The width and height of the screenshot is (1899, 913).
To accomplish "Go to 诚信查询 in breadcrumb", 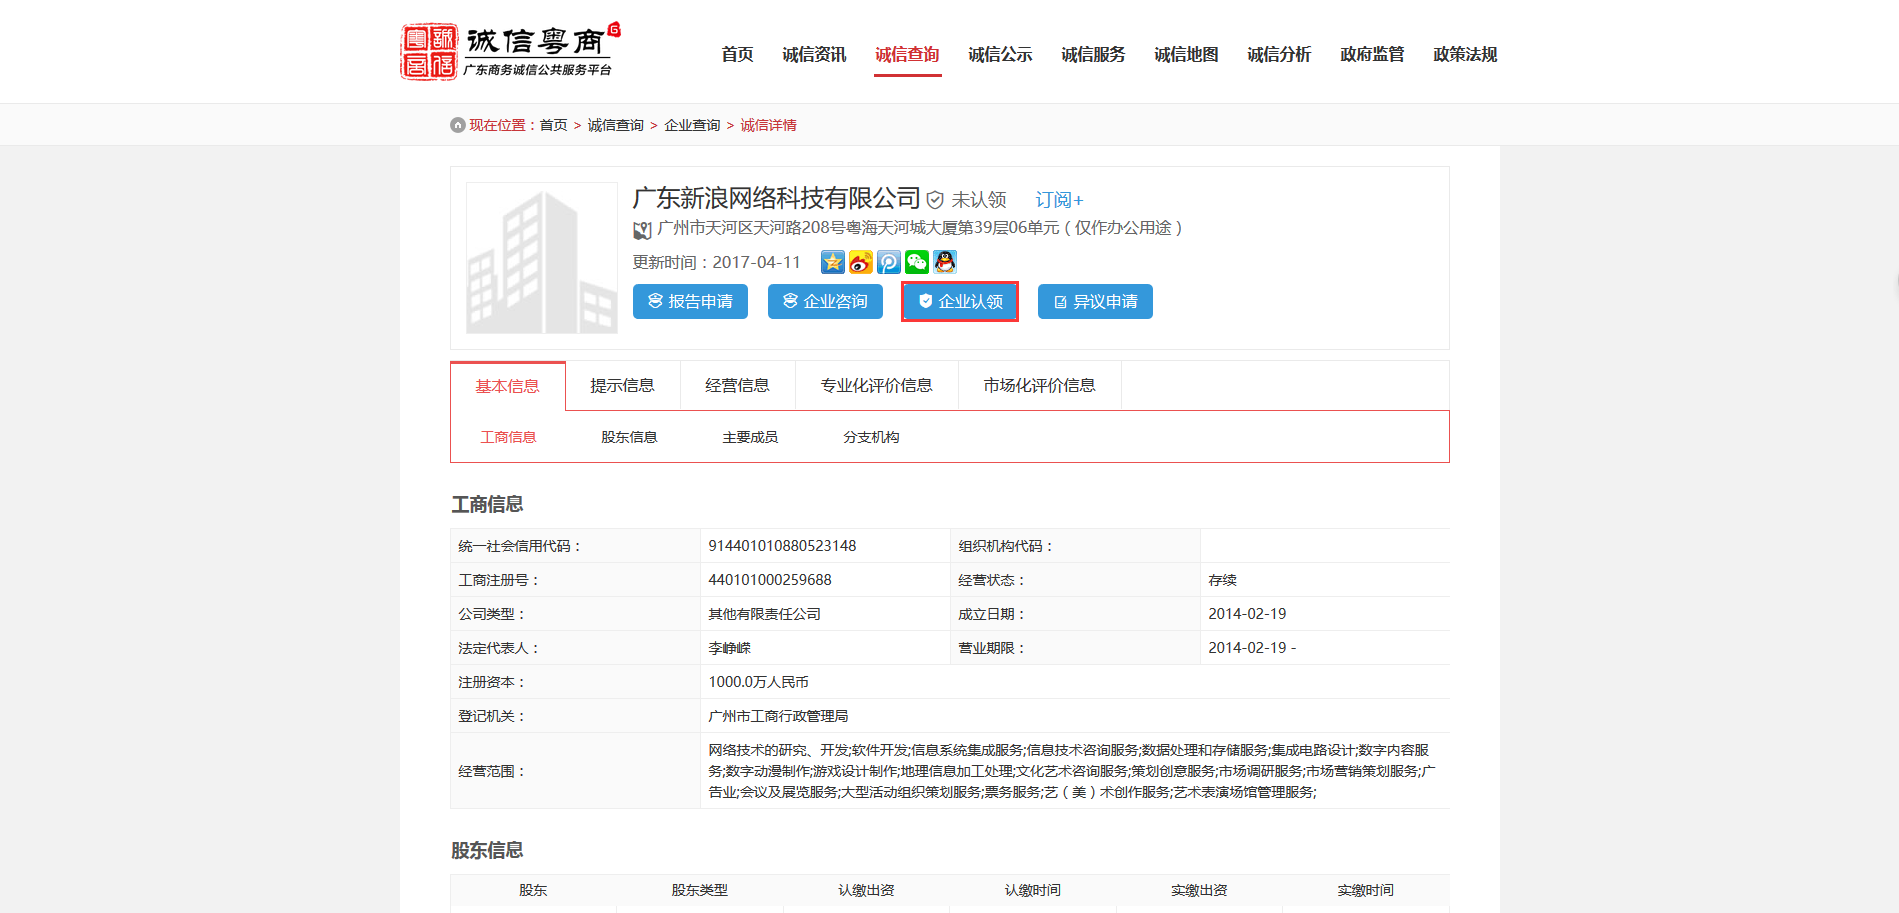I will click(x=615, y=125).
